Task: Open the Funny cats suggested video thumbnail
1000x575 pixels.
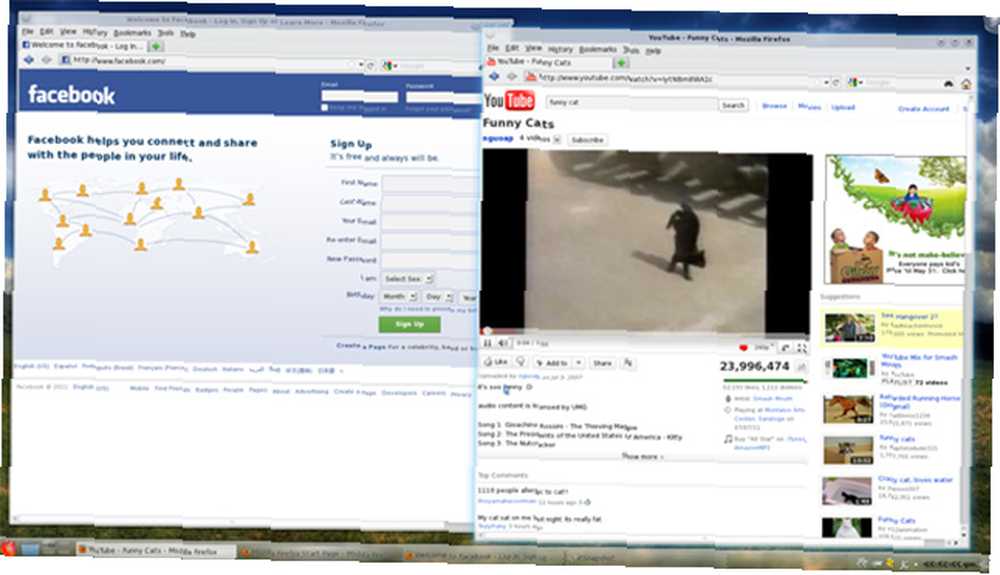Action: (848, 450)
